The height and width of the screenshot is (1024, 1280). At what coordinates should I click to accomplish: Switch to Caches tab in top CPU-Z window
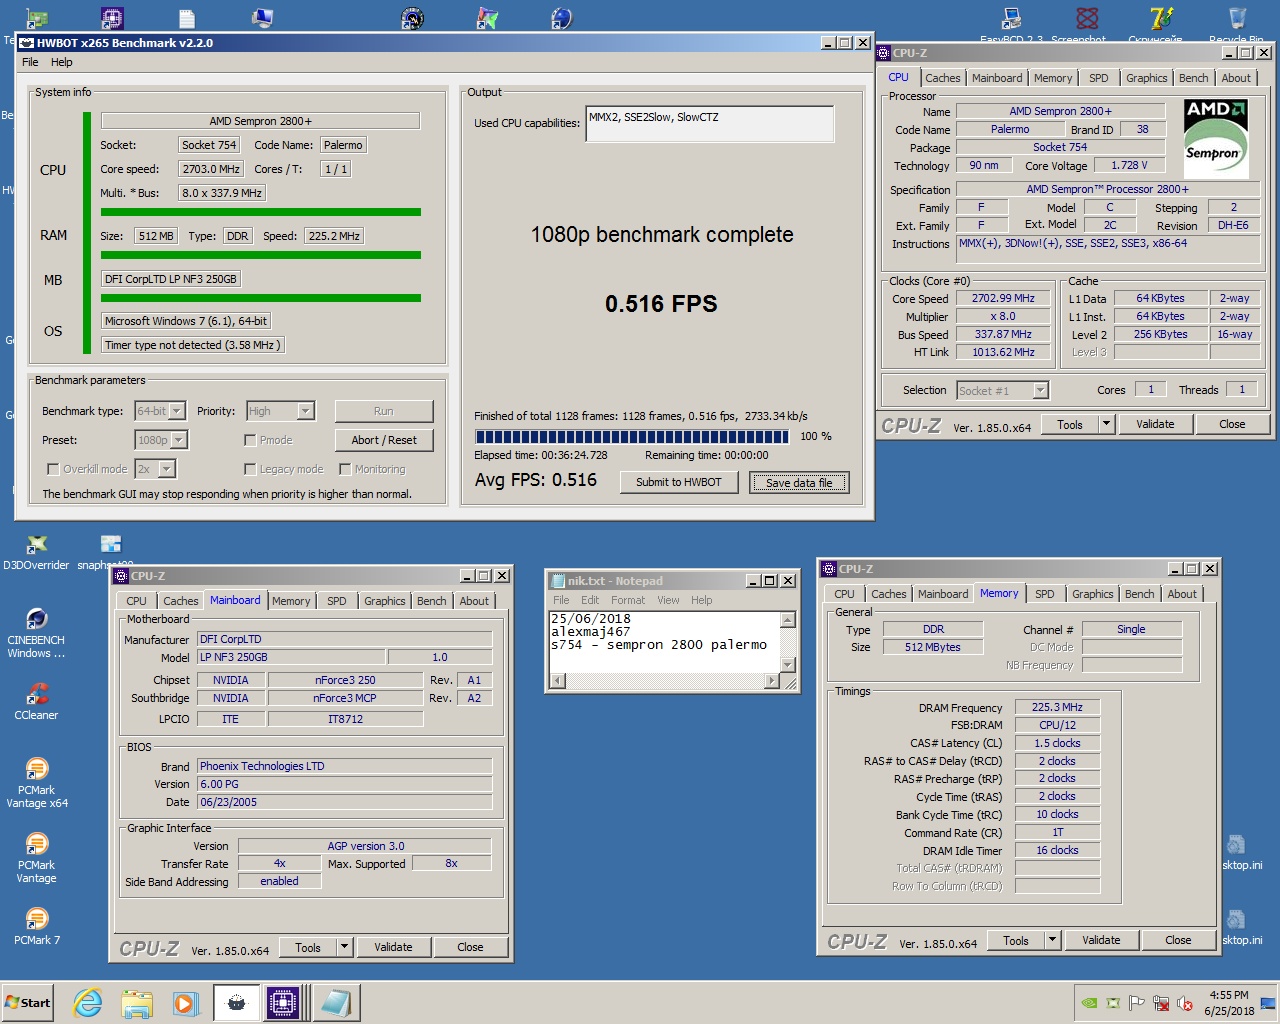coord(942,78)
